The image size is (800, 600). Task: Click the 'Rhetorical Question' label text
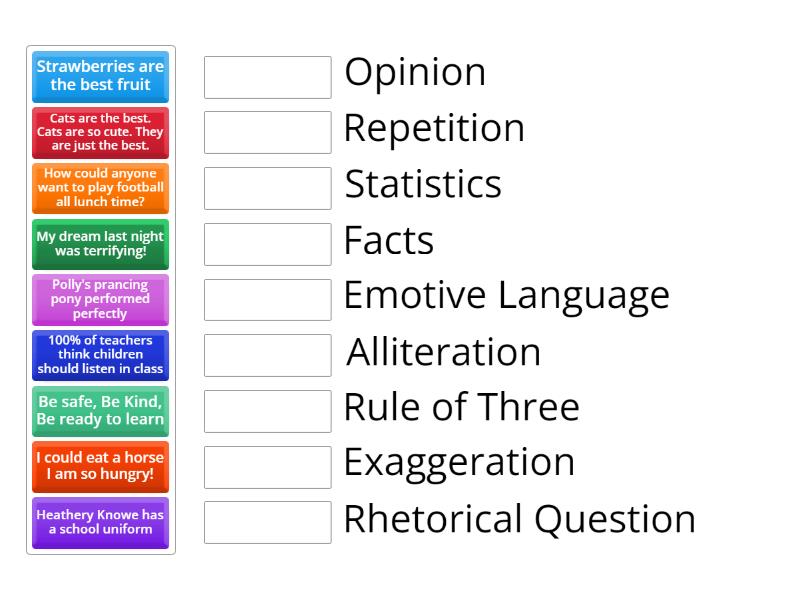518,519
